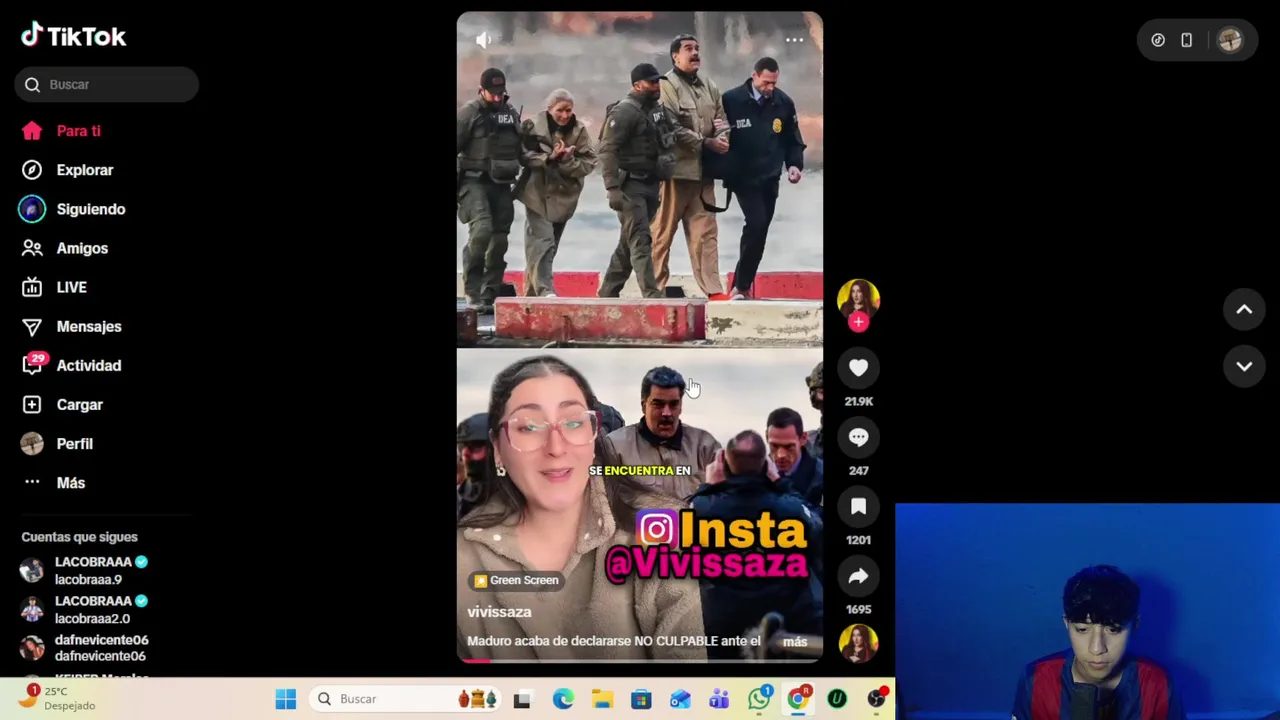Open the profile avatar menu top right
Viewport: 1280px width, 720px height.
tap(1230, 40)
